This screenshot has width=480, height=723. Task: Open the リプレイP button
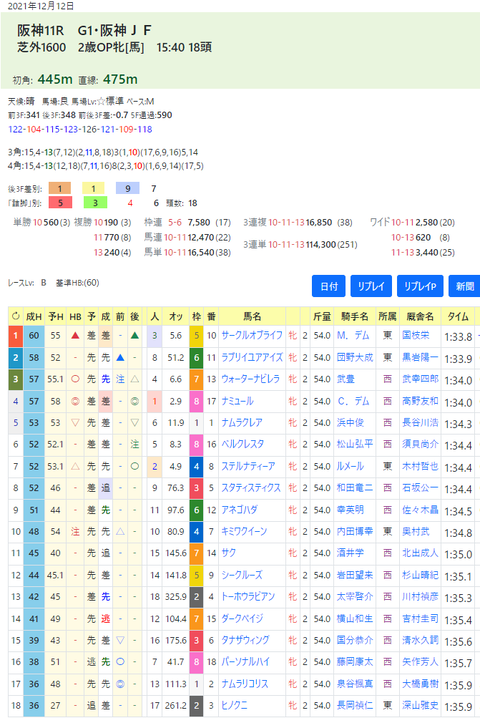420,286
